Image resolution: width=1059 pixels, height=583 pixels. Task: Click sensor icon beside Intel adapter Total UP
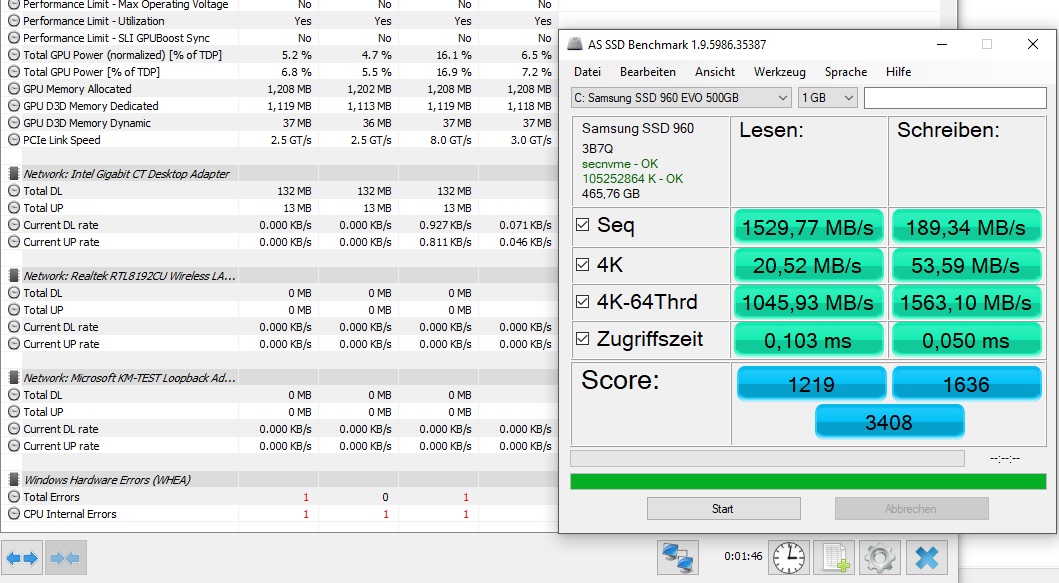click(14, 208)
